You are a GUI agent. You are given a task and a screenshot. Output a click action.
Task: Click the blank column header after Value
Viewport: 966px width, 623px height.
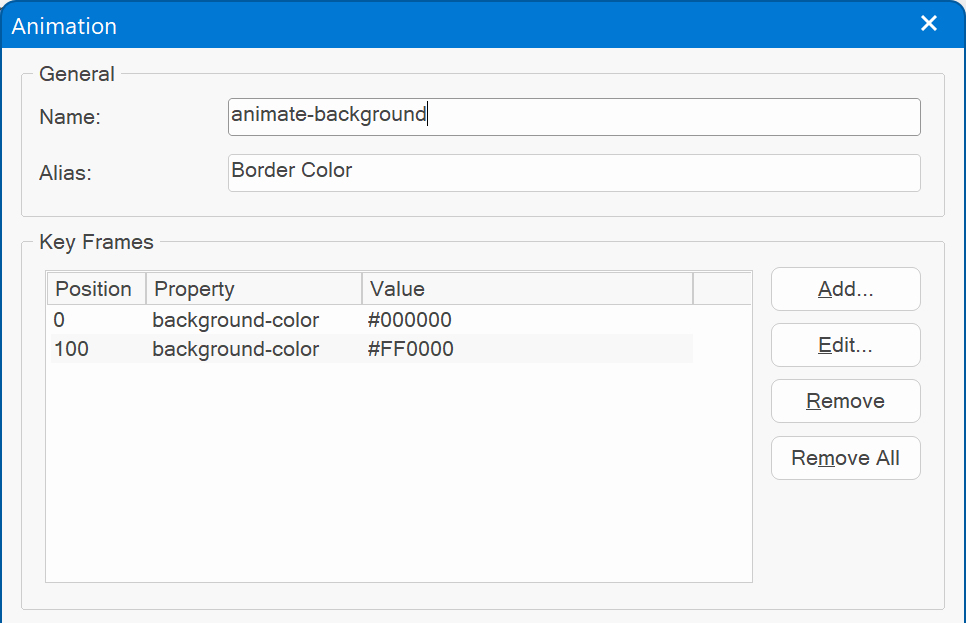point(721,289)
